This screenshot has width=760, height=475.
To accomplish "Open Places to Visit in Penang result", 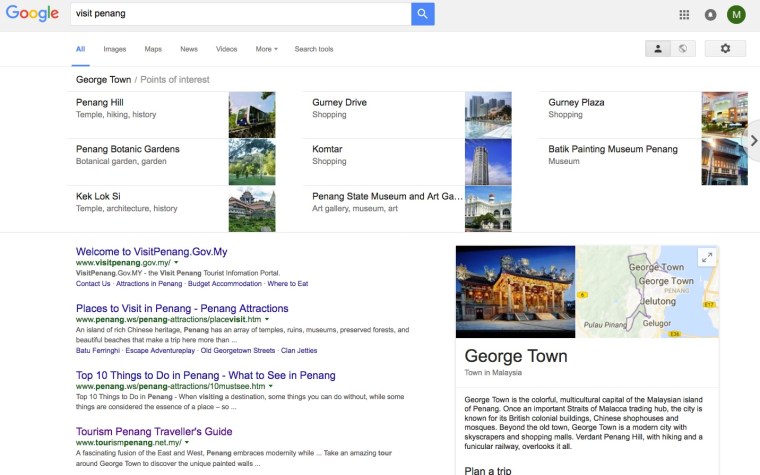I will [x=182, y=308].
